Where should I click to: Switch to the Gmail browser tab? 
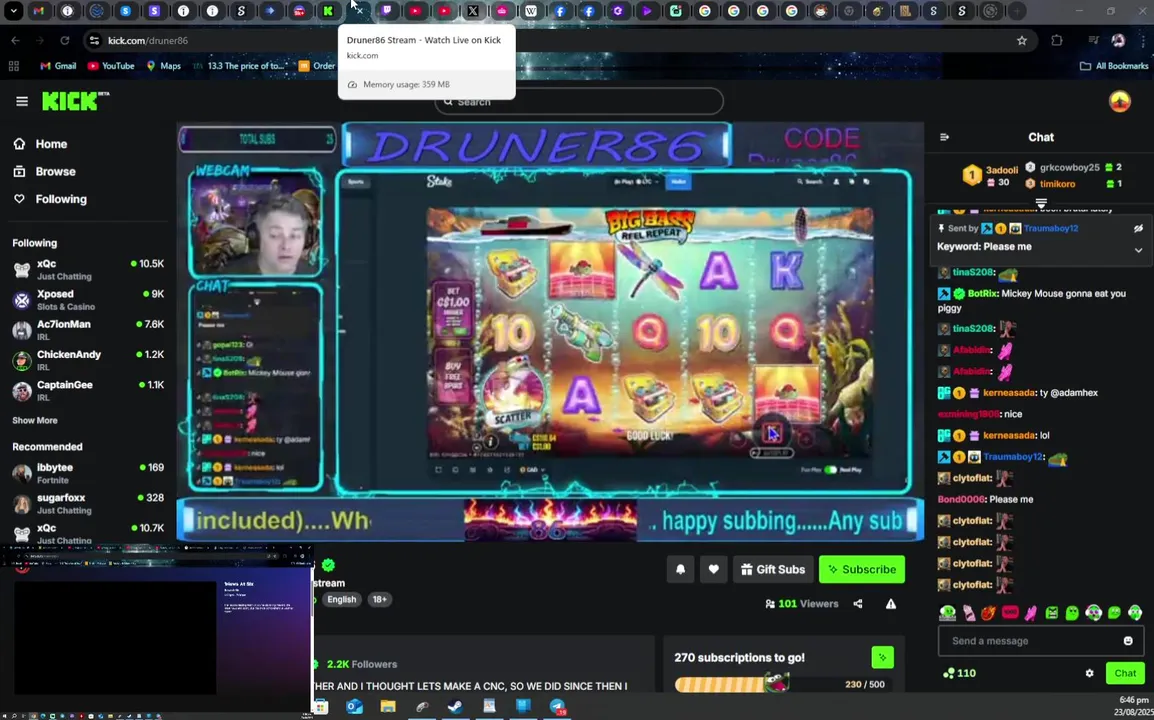(x=39, y=11)
